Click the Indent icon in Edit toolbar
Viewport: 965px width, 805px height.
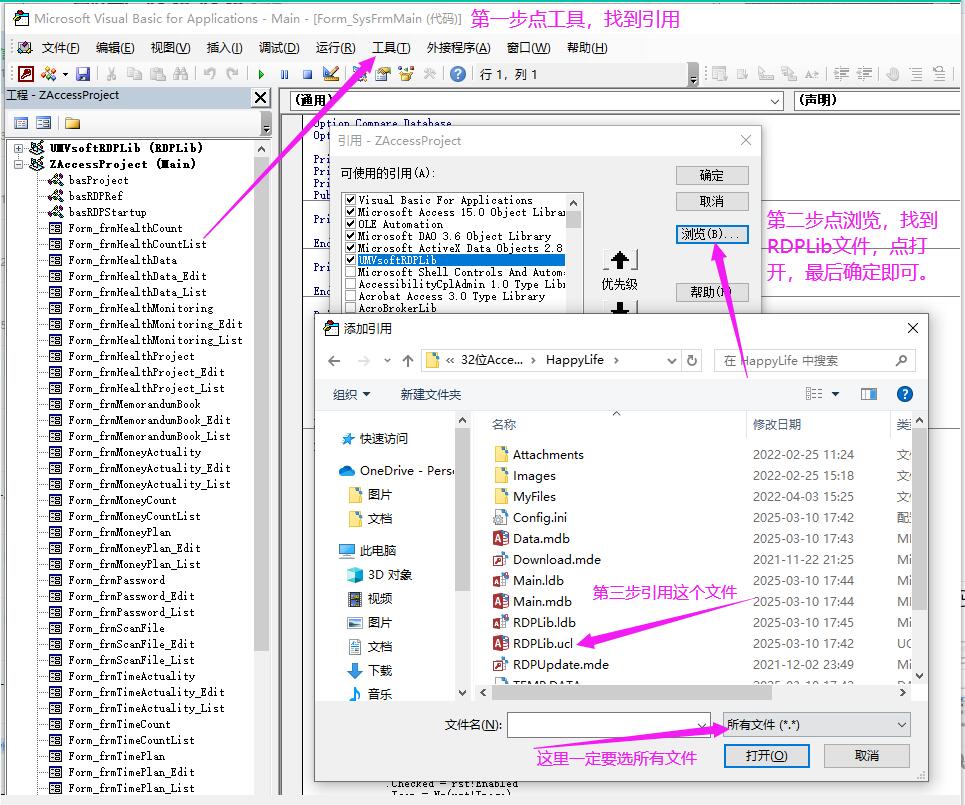[x=841, y=74]
